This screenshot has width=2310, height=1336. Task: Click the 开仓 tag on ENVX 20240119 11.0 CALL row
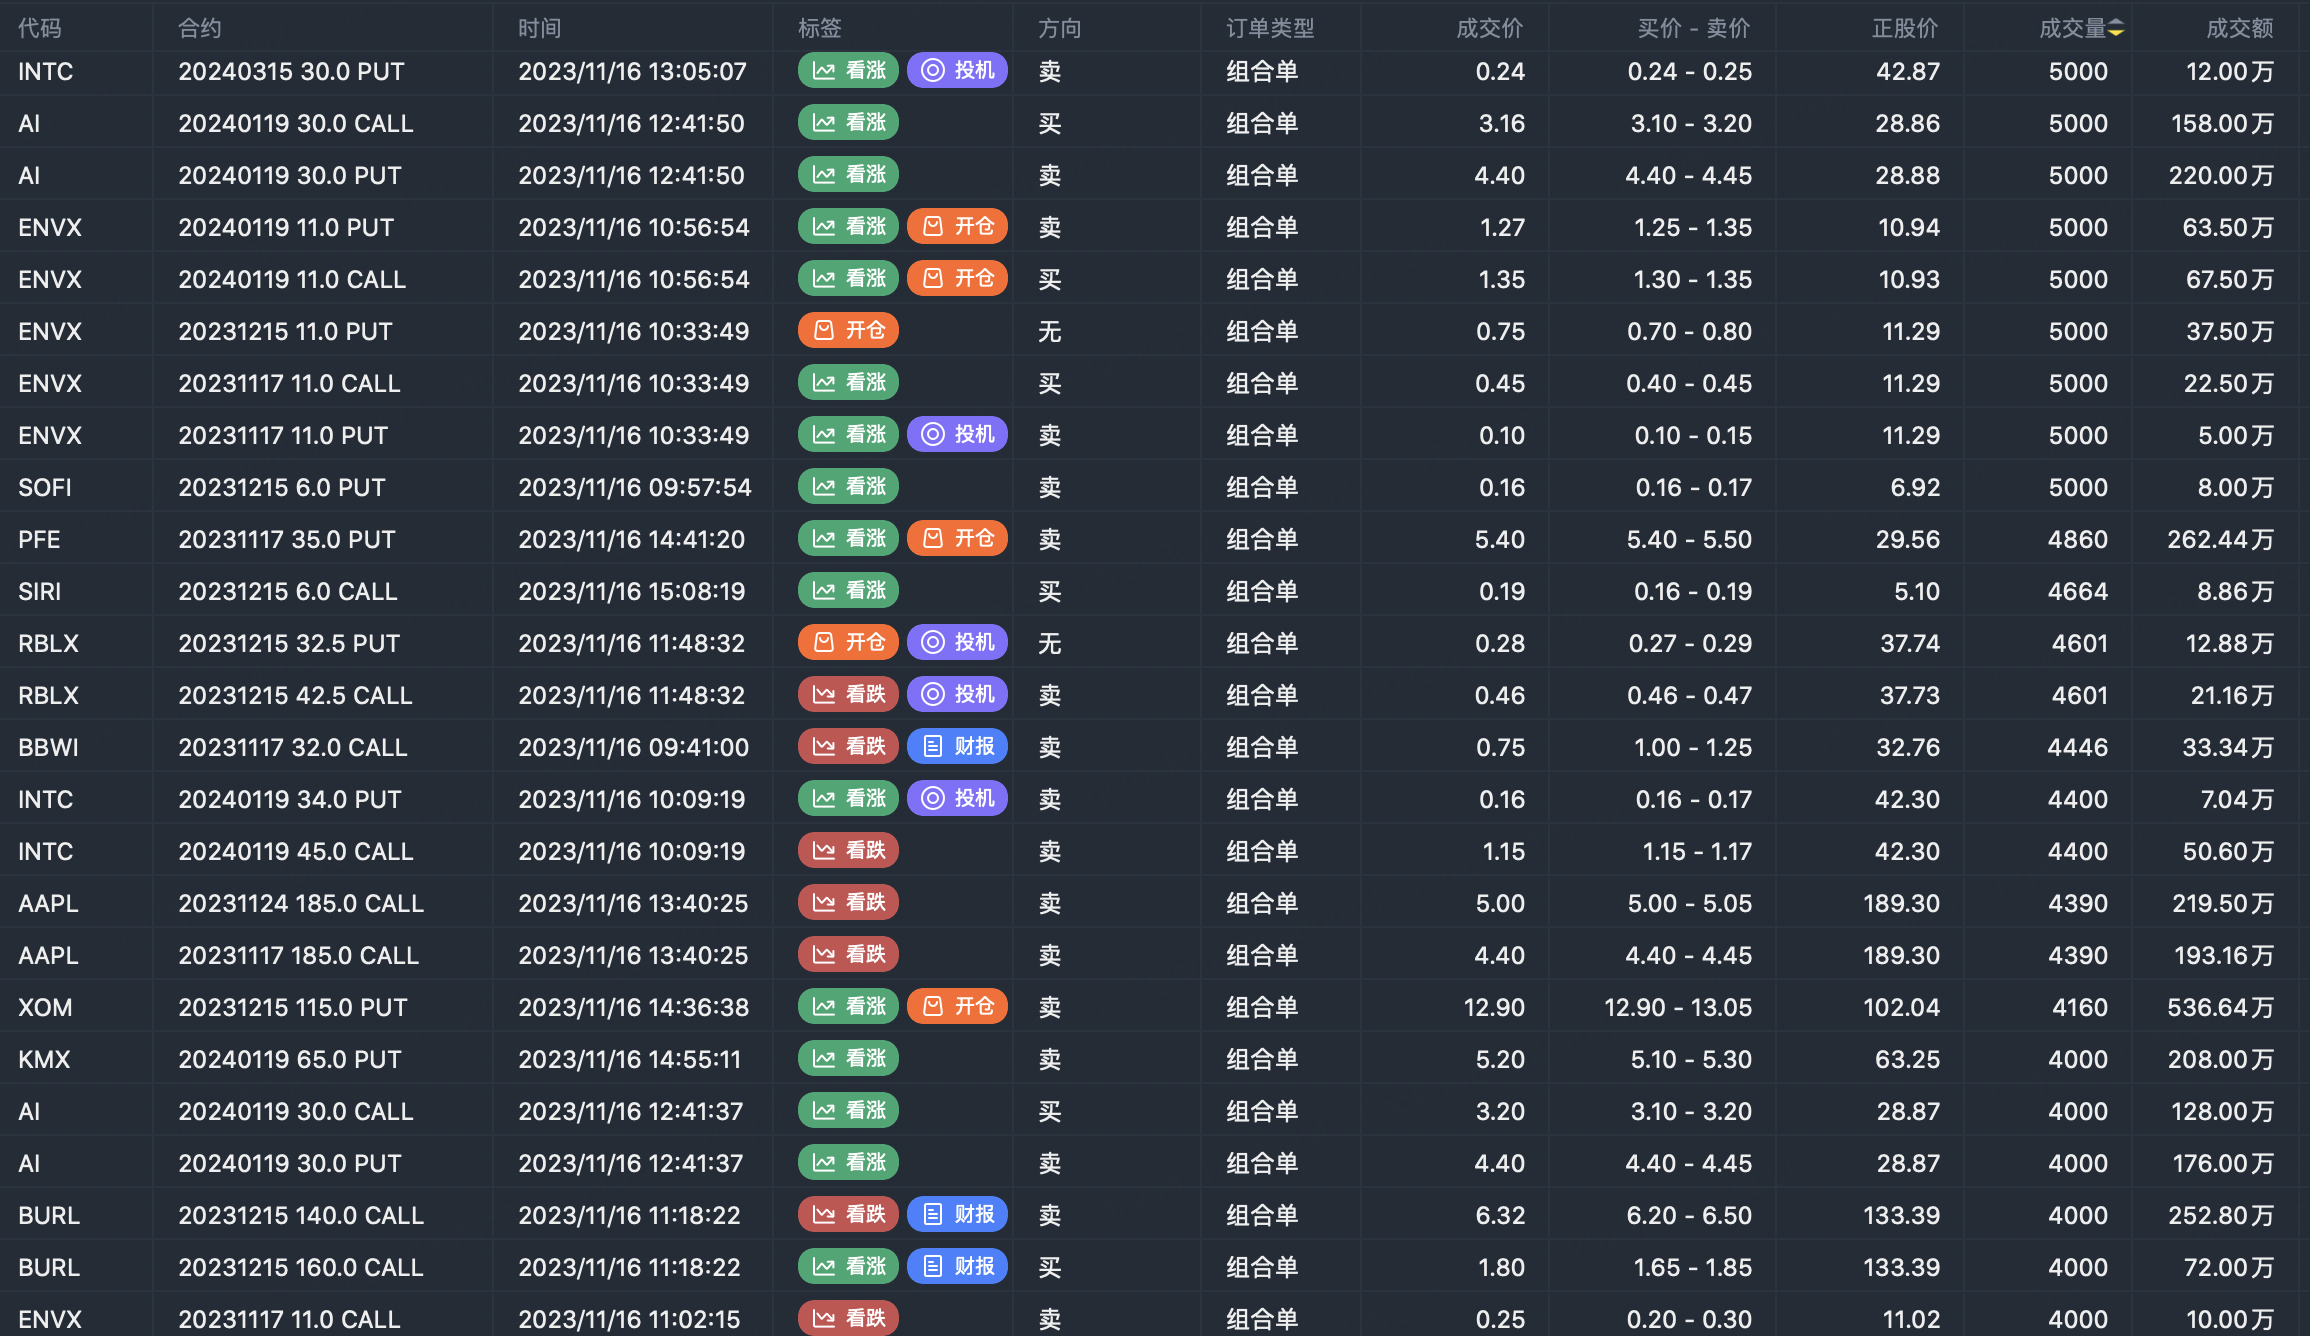pos(958,278)
